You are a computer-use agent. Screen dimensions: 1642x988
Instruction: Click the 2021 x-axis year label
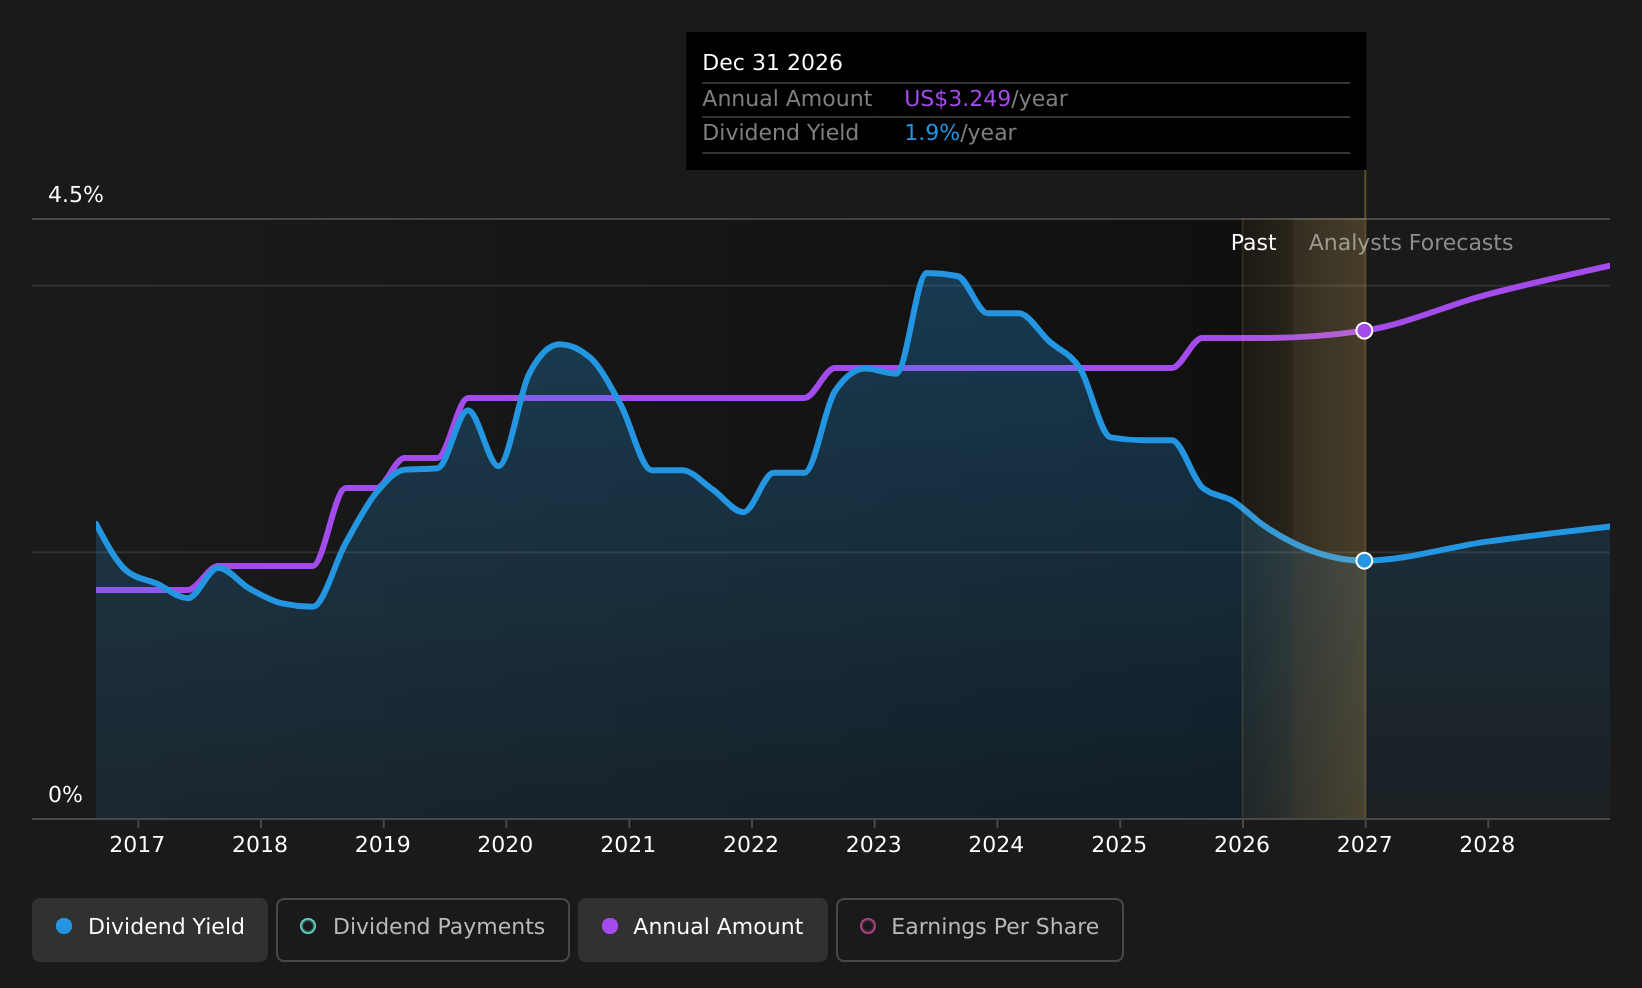click(628, 845)
